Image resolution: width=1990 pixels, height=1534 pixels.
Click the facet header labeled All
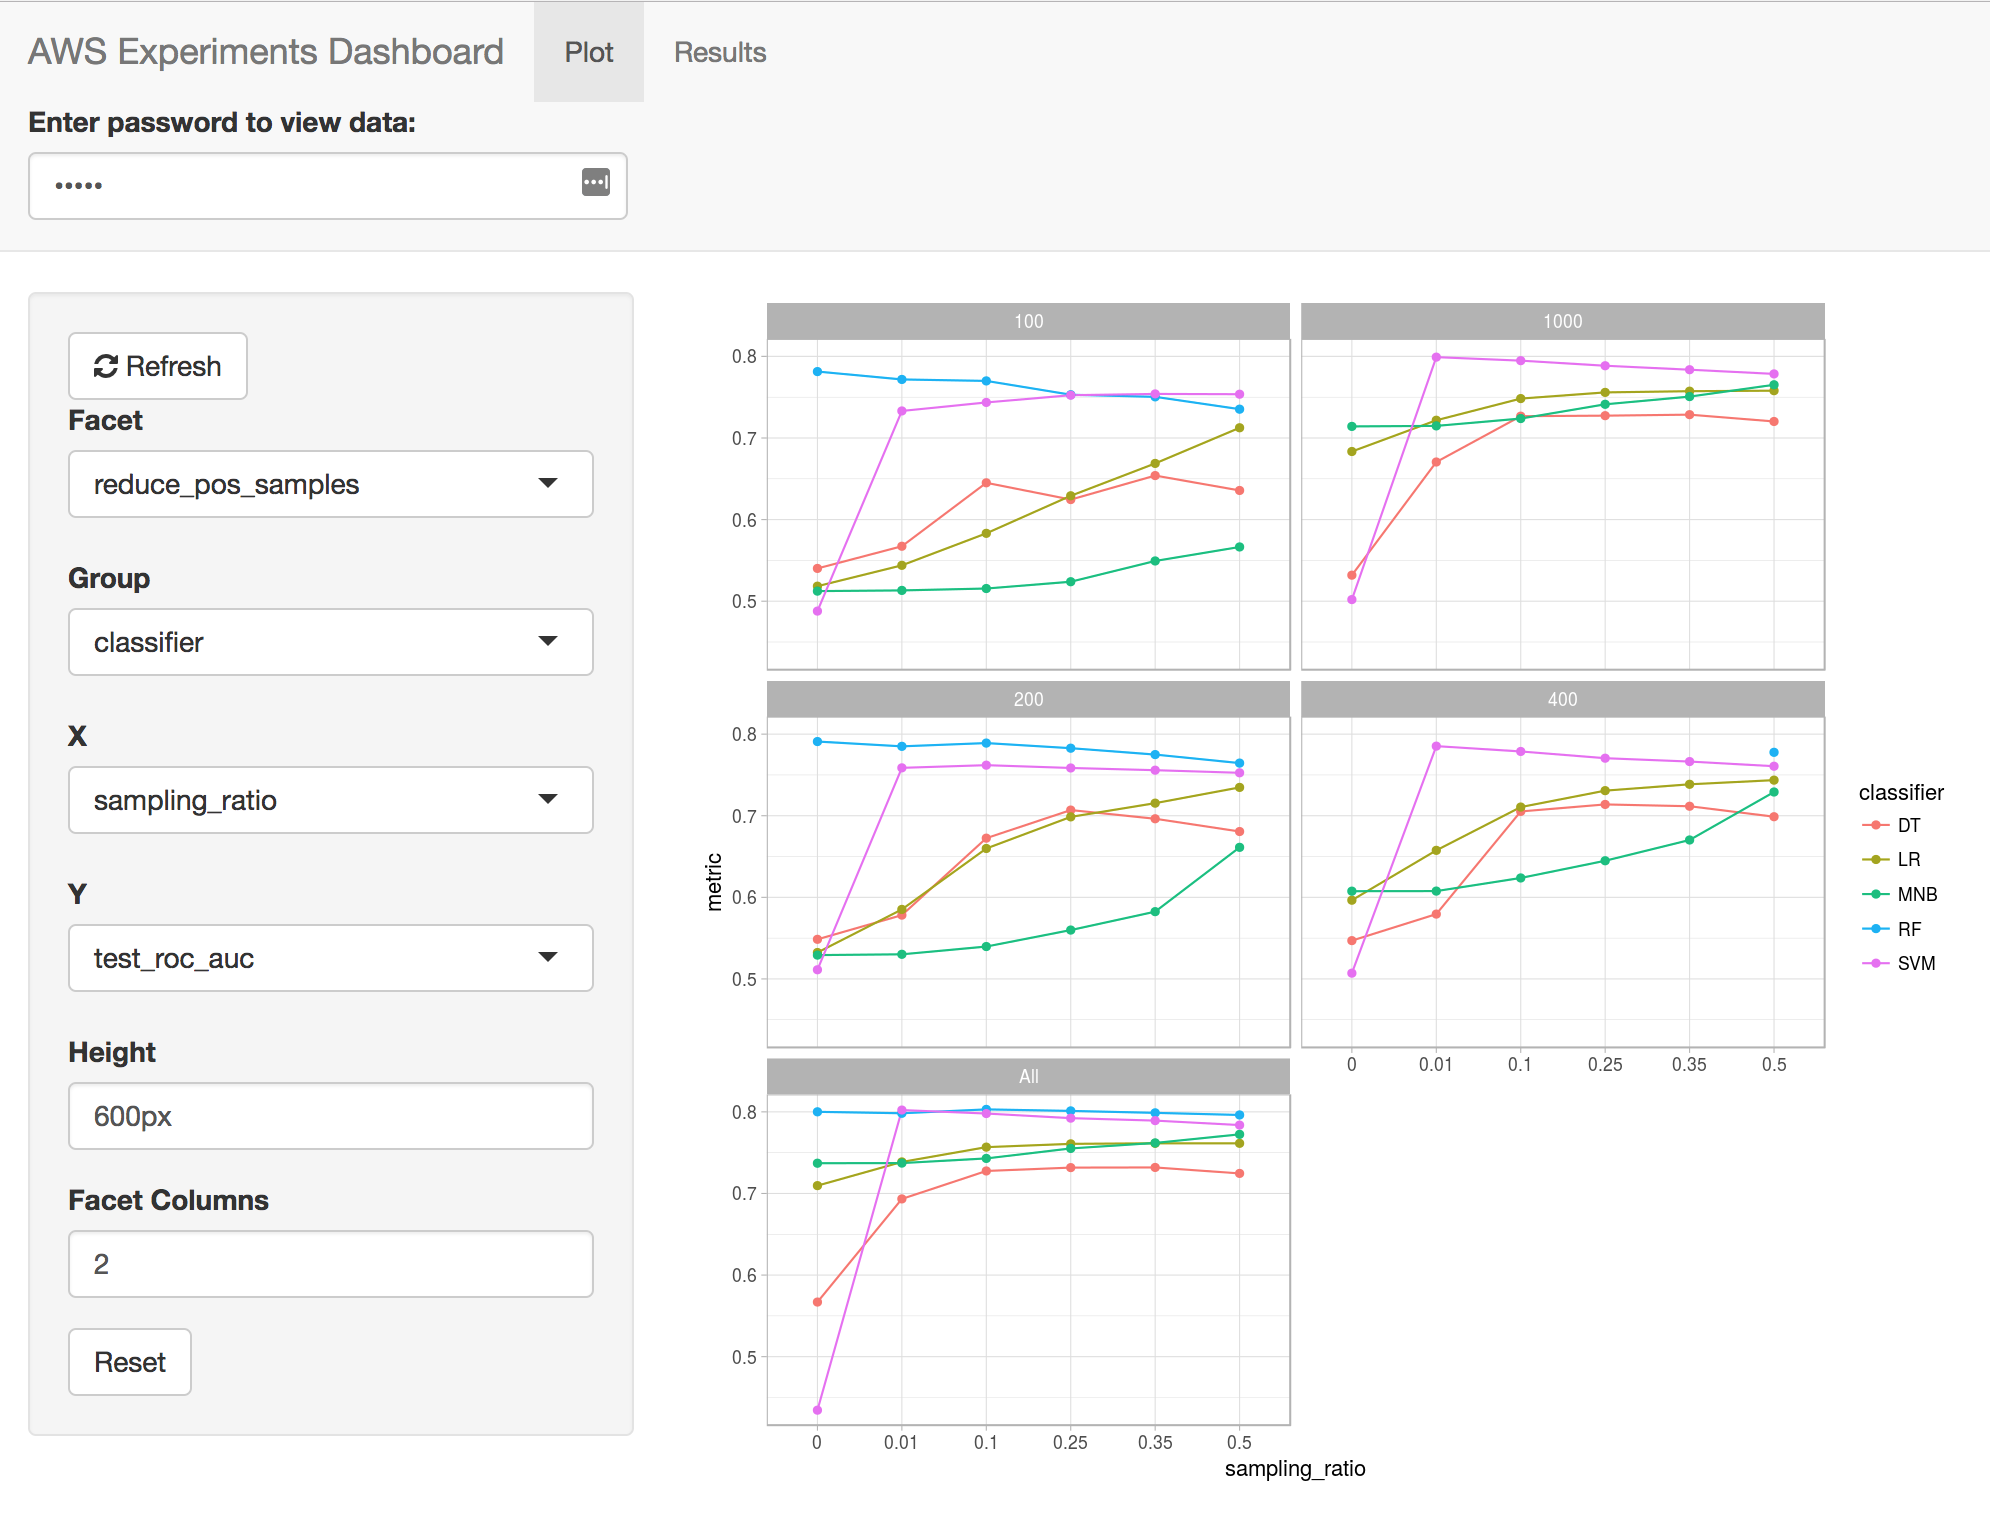coord(1028,1076)
